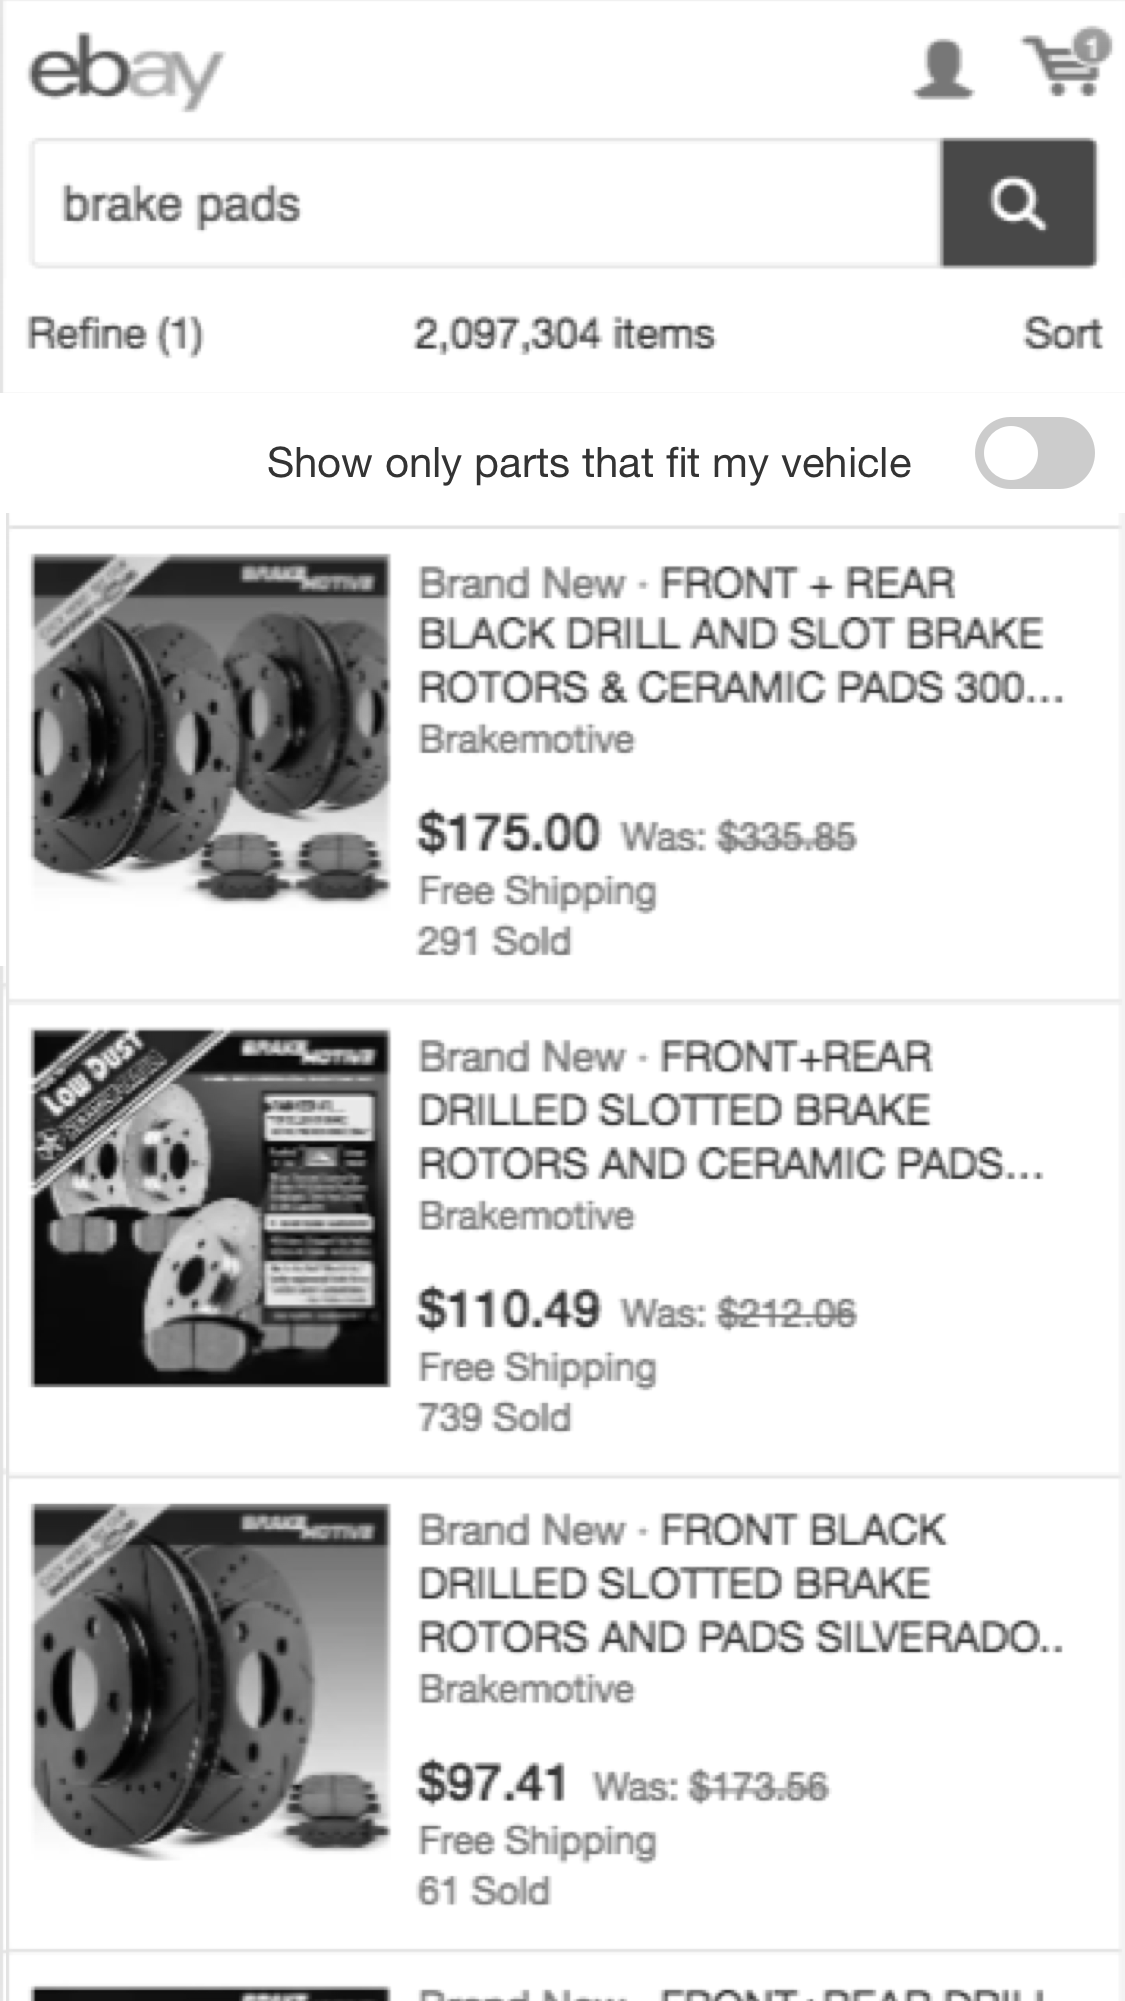Open the Sort options
The height and width of the screenshot is (2001, 1125).
[1061, 334]
